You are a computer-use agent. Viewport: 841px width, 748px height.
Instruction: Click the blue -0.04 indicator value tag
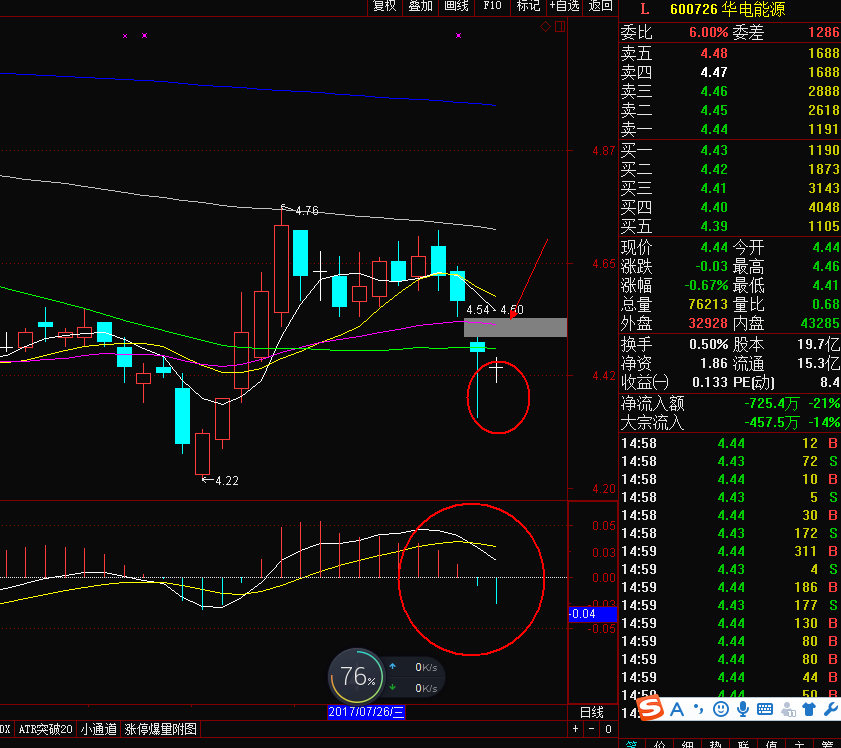pyautogui.click(x=593, y=614)
